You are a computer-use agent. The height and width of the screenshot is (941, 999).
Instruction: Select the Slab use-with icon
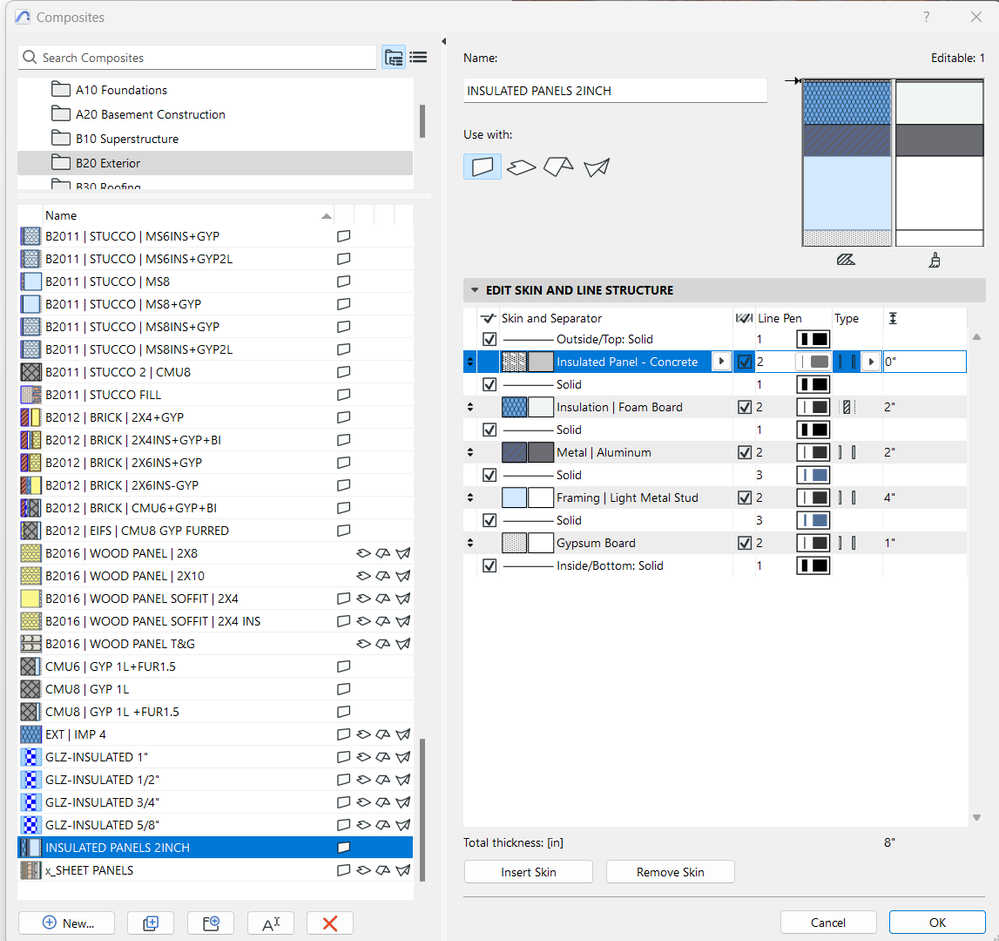(521, 167)
